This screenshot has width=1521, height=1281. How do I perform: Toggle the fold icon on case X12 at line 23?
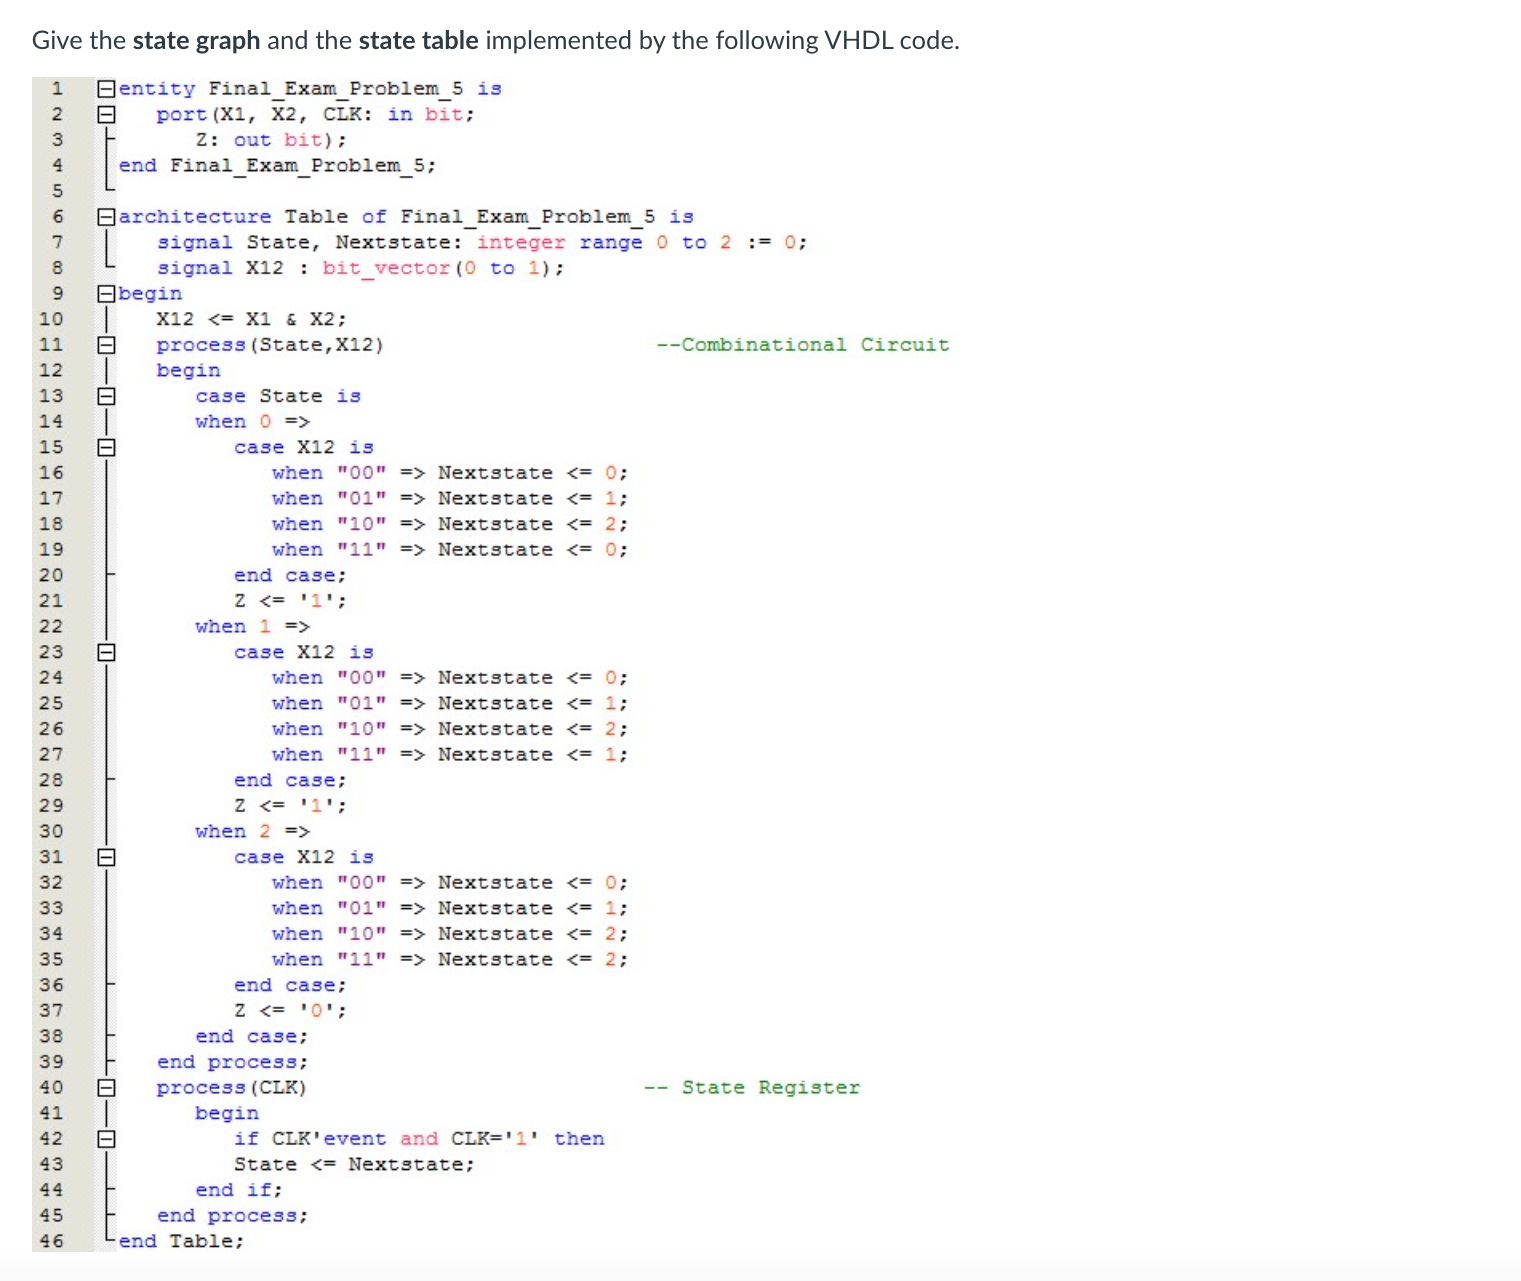pos(105,651)
